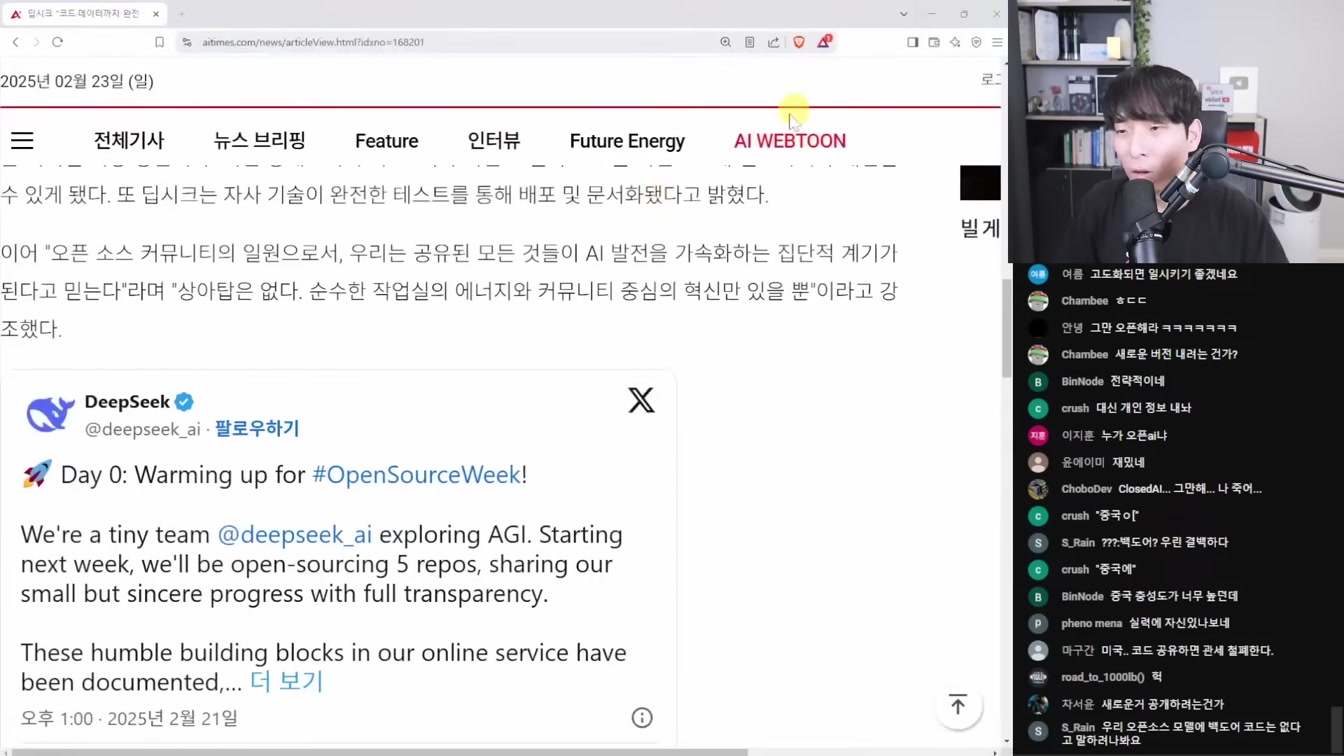
Task: Click the @deepseek_ai mention in tweet text
Action: click(295, 534)
